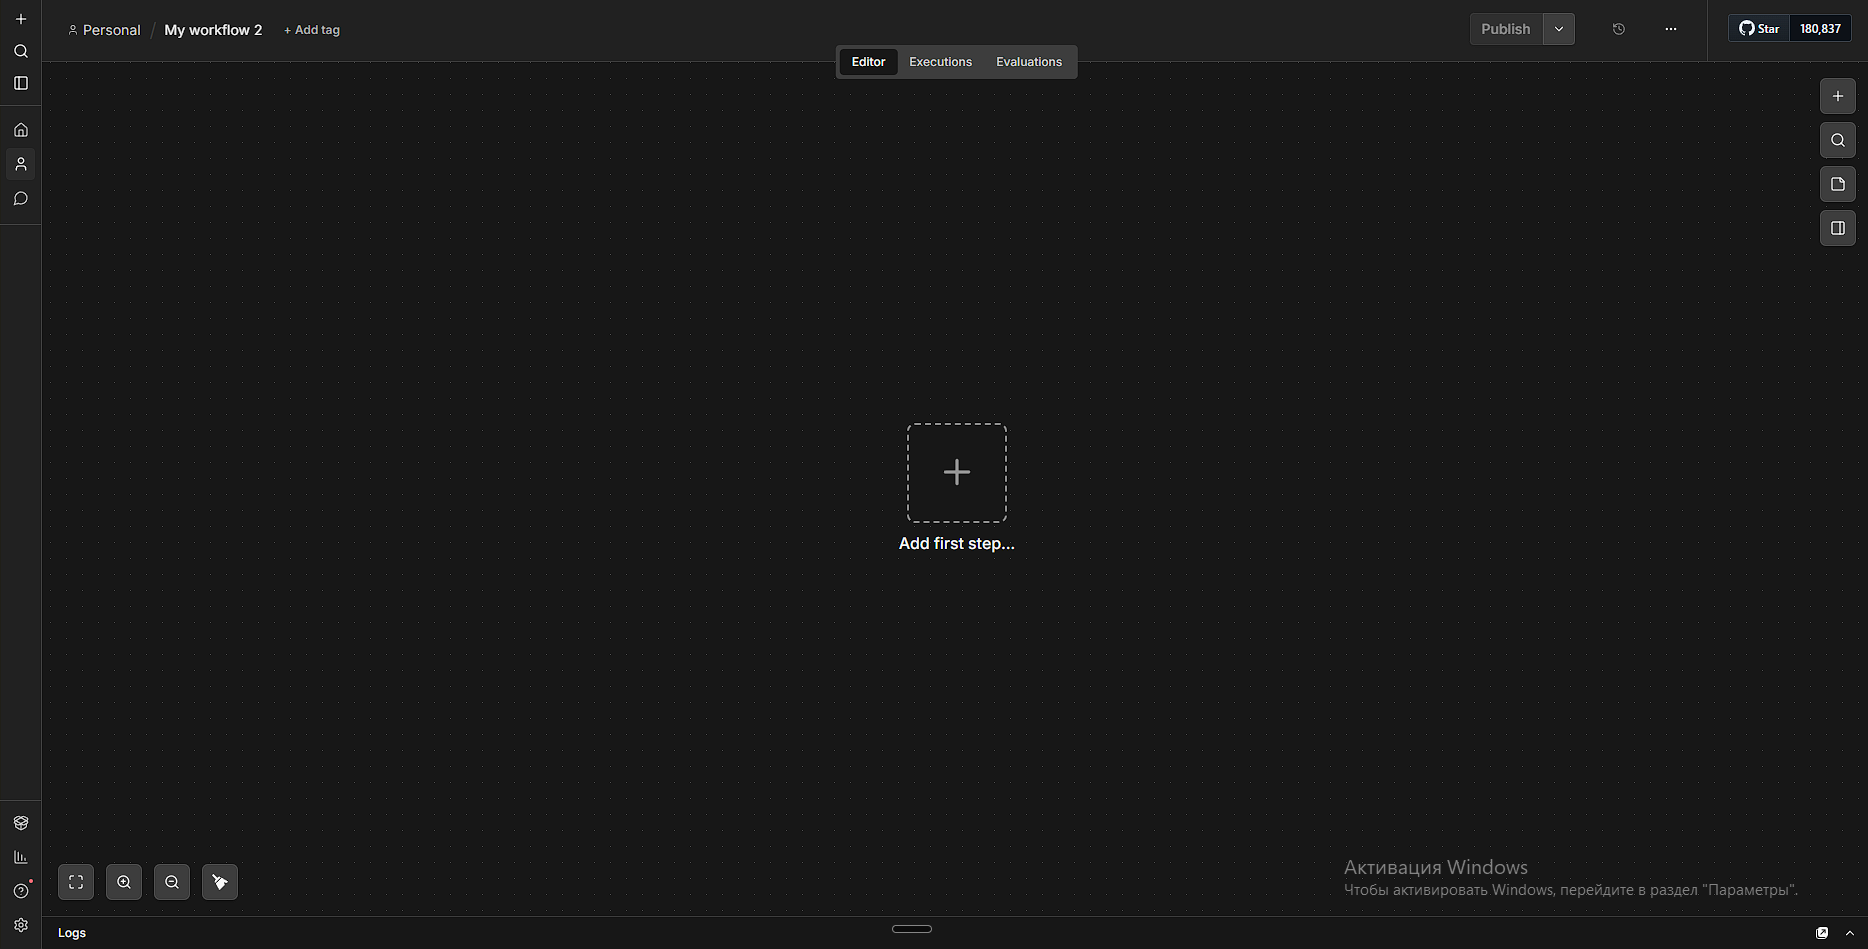Click the Add first step placeholder
This screenshot has height=949, width=1868.
point(956,473)
